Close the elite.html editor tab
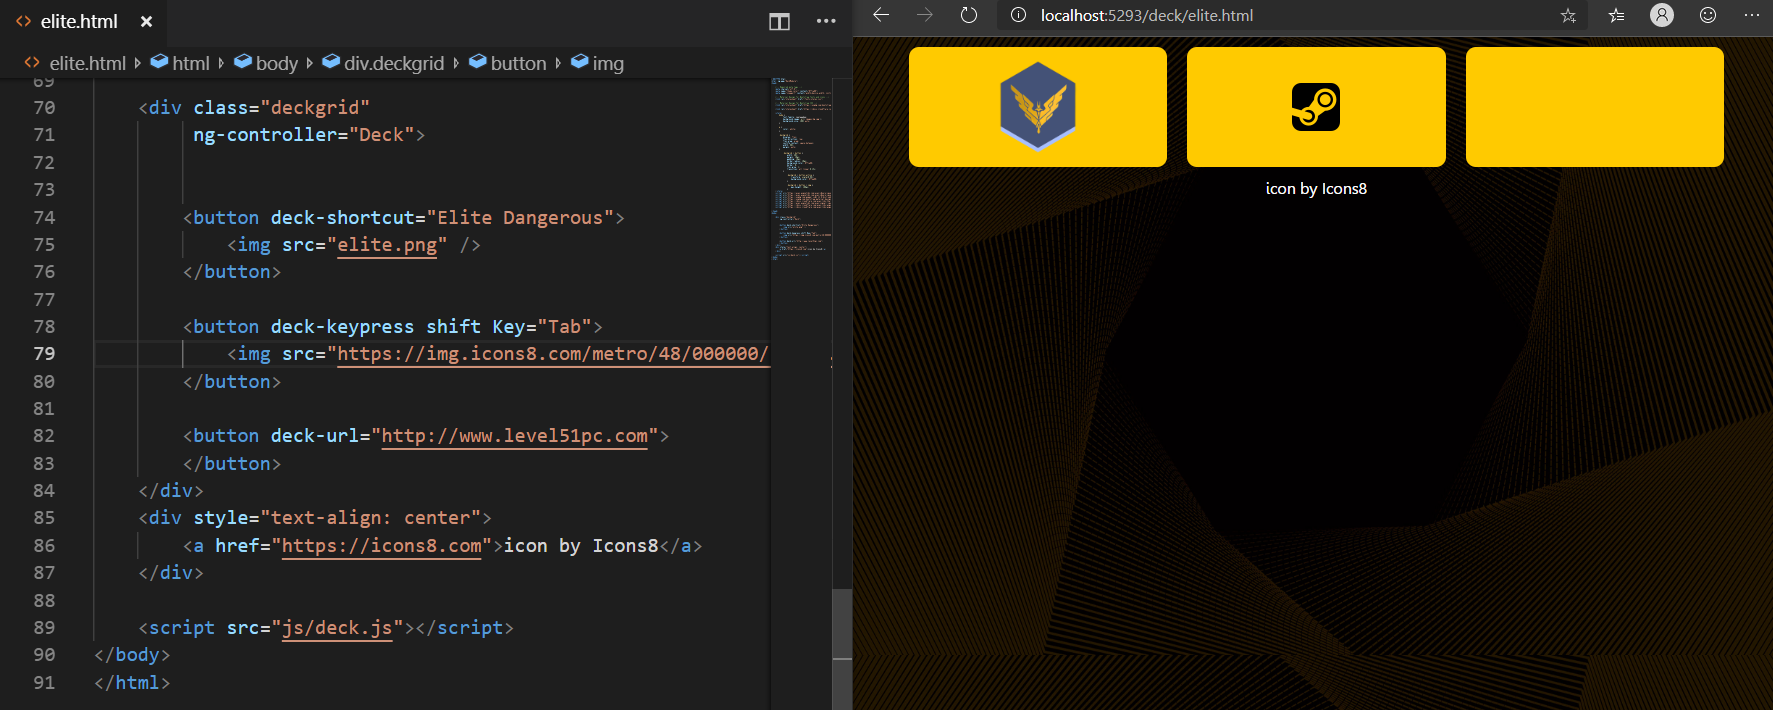 coord(146,21)
